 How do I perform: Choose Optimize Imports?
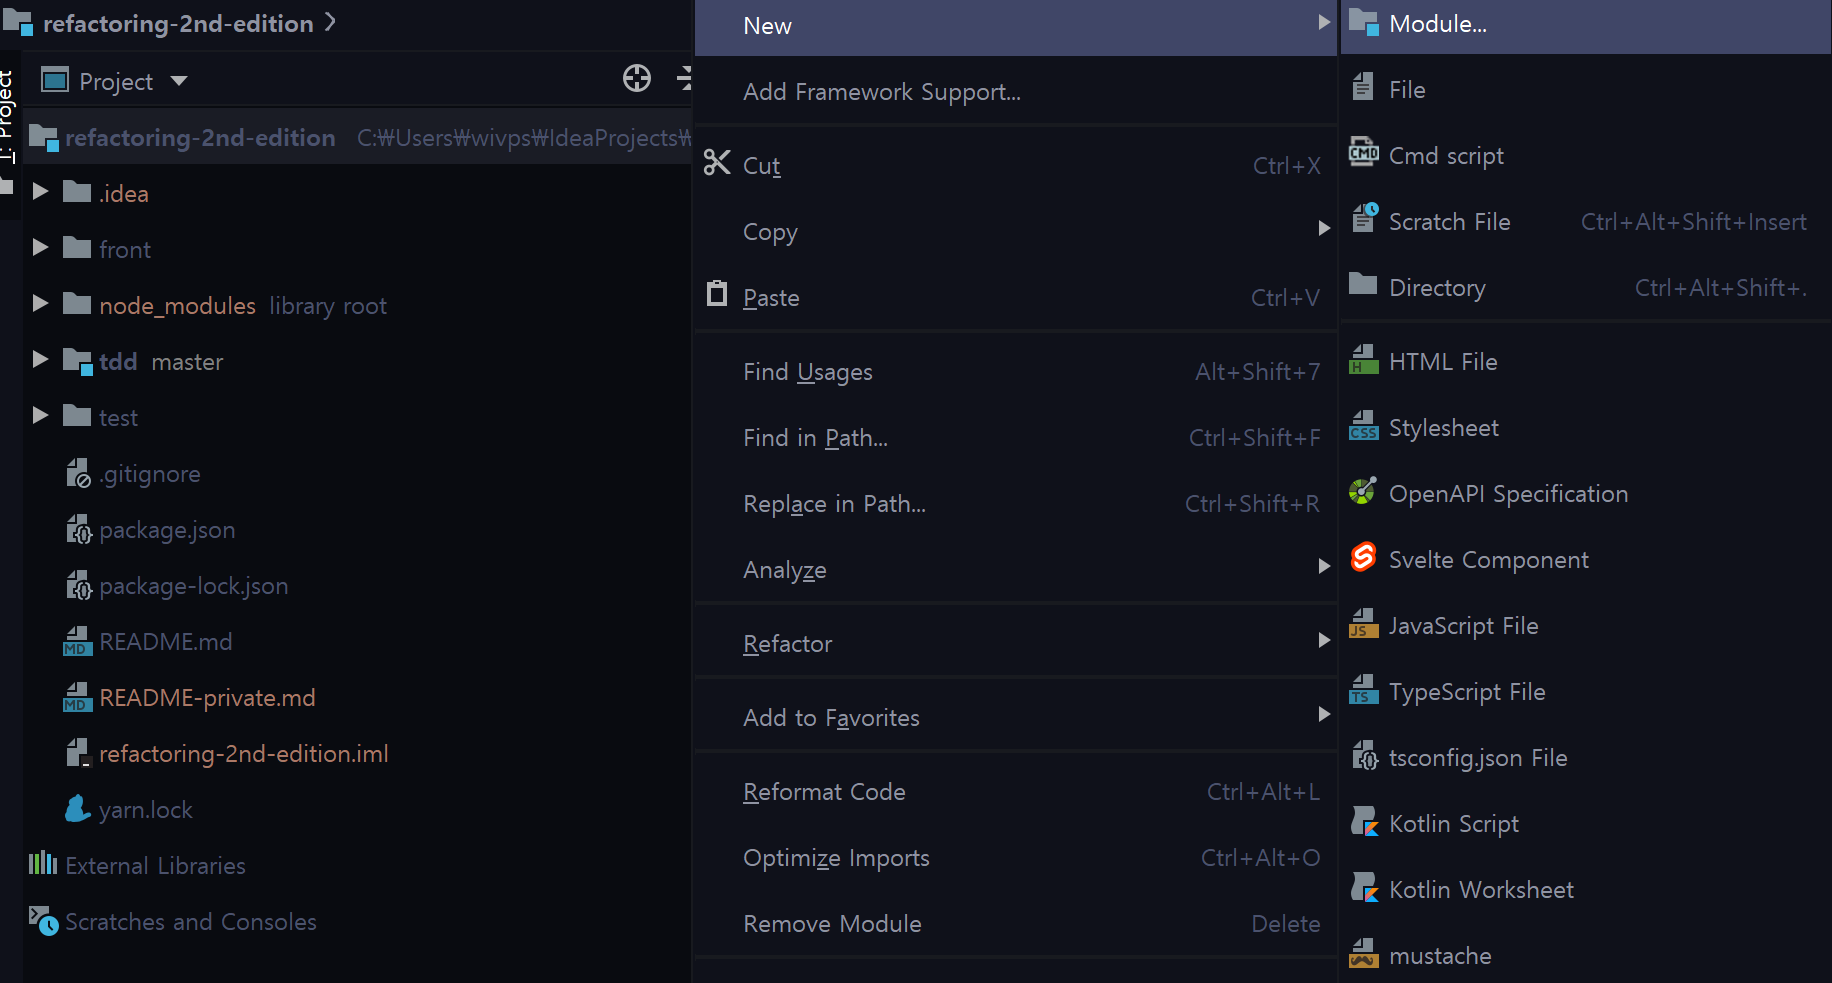[x=1015, y=858]
